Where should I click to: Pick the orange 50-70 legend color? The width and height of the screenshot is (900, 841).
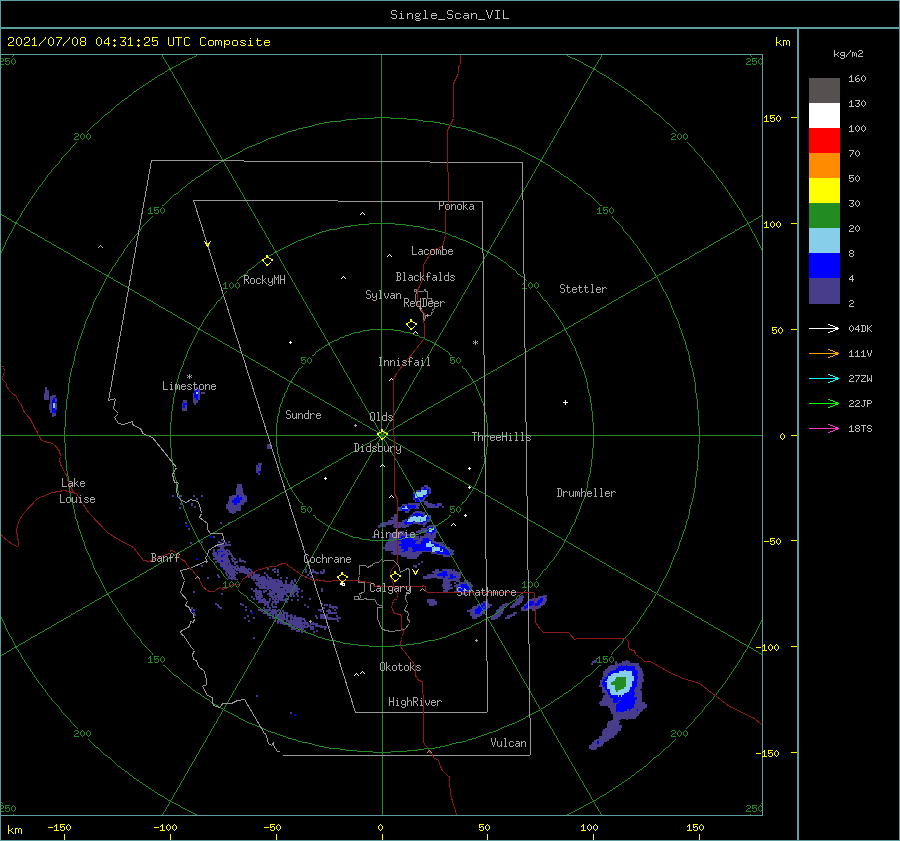(824, 165)
